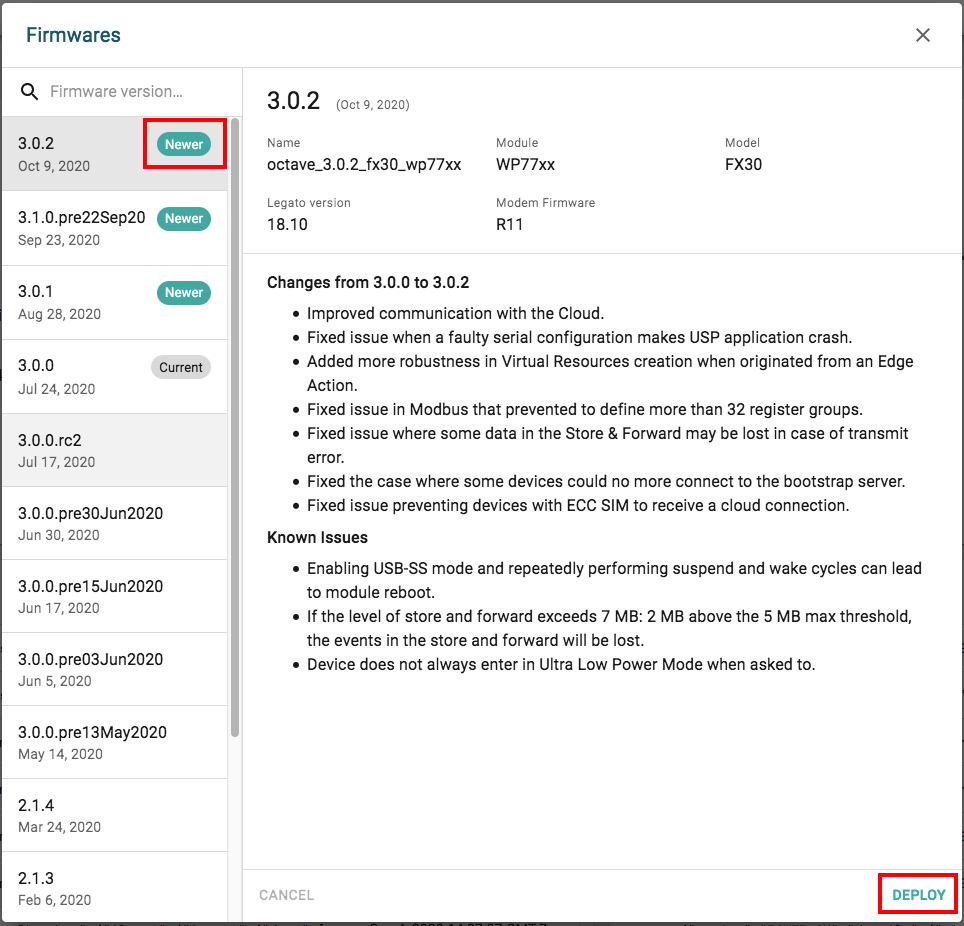Screen dimensions: 964x926
Task: Choose firmware 2.1.4 from Mar 24, 2020
Action: tap(115, 815)
